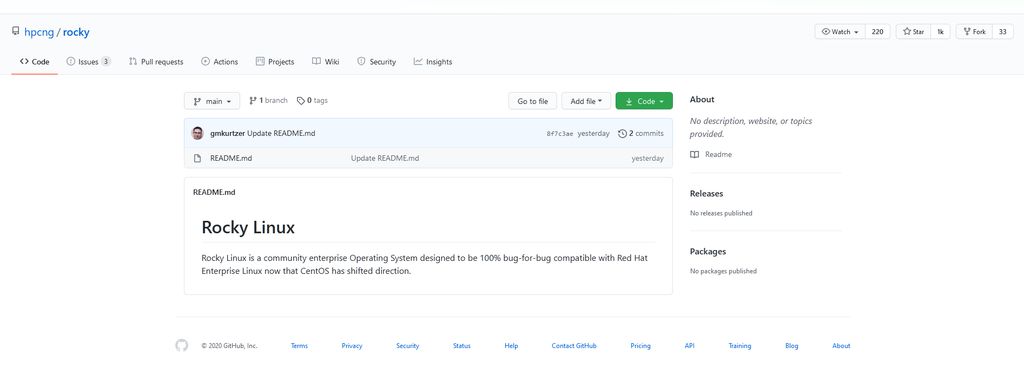
Task: Open the Packages section heading
Action: pyautogui.click(x=708, y=251)
